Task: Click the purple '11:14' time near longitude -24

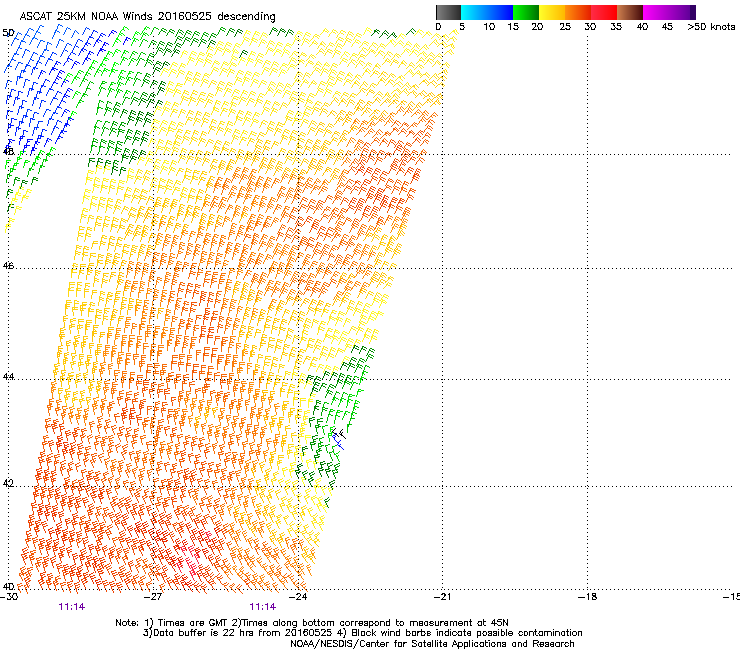Action: [x=263, y=607]
